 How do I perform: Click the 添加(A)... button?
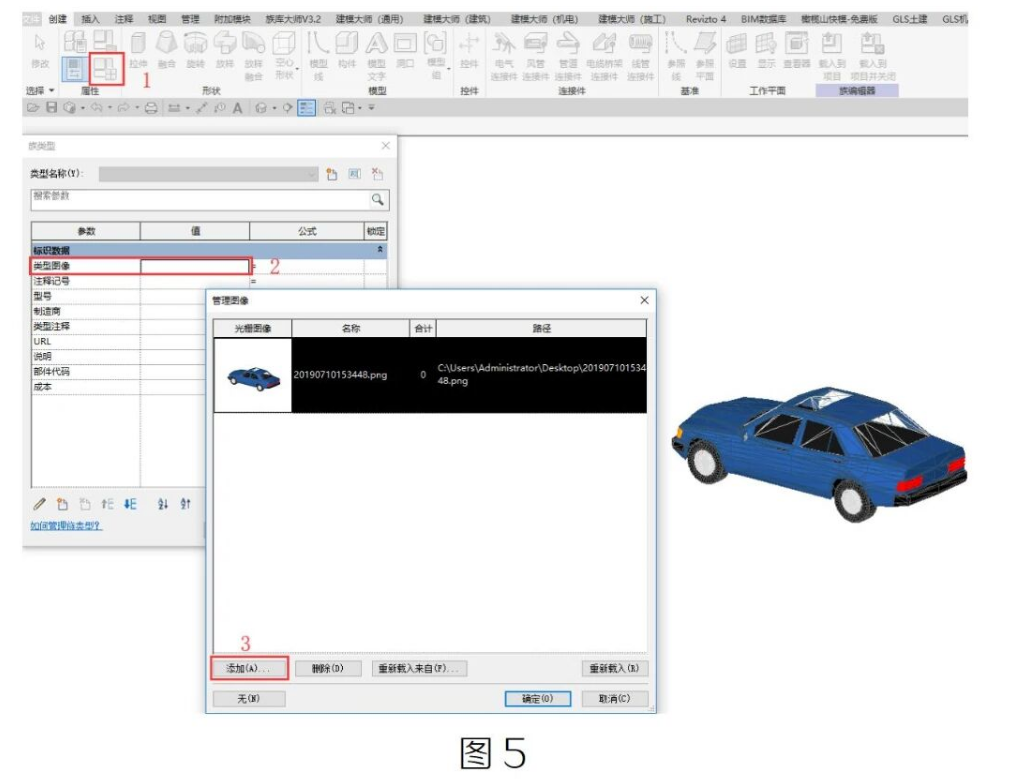click(x=250, y=668)
